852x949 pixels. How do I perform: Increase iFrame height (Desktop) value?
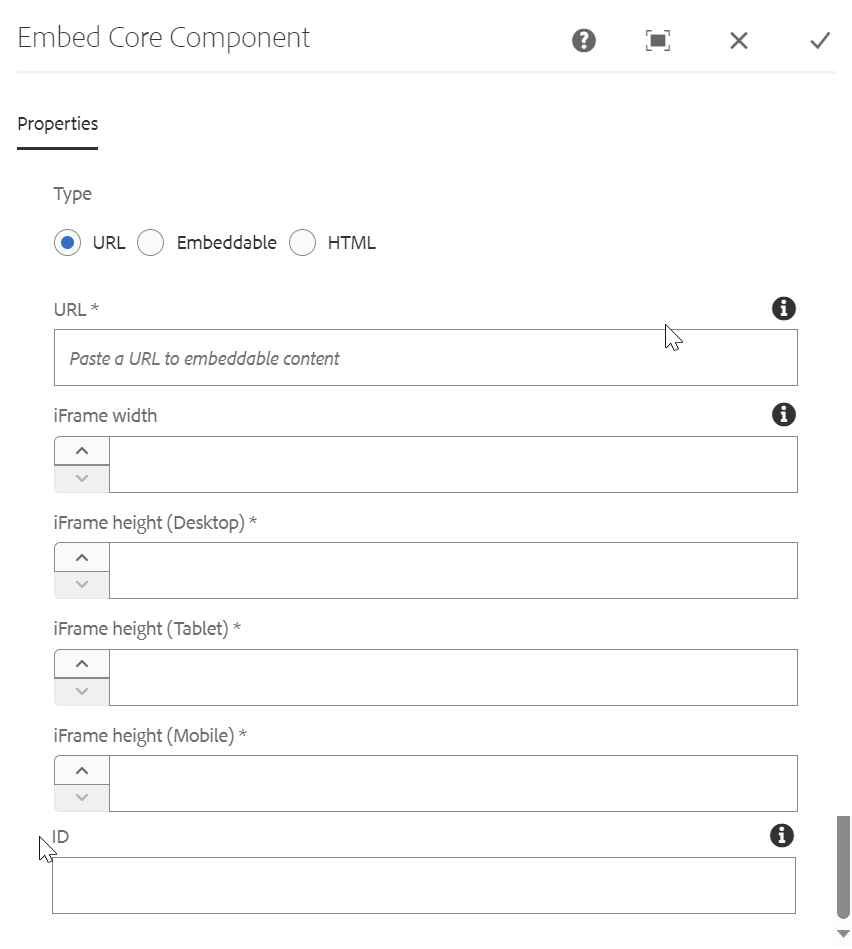click(x=82, y=557)
